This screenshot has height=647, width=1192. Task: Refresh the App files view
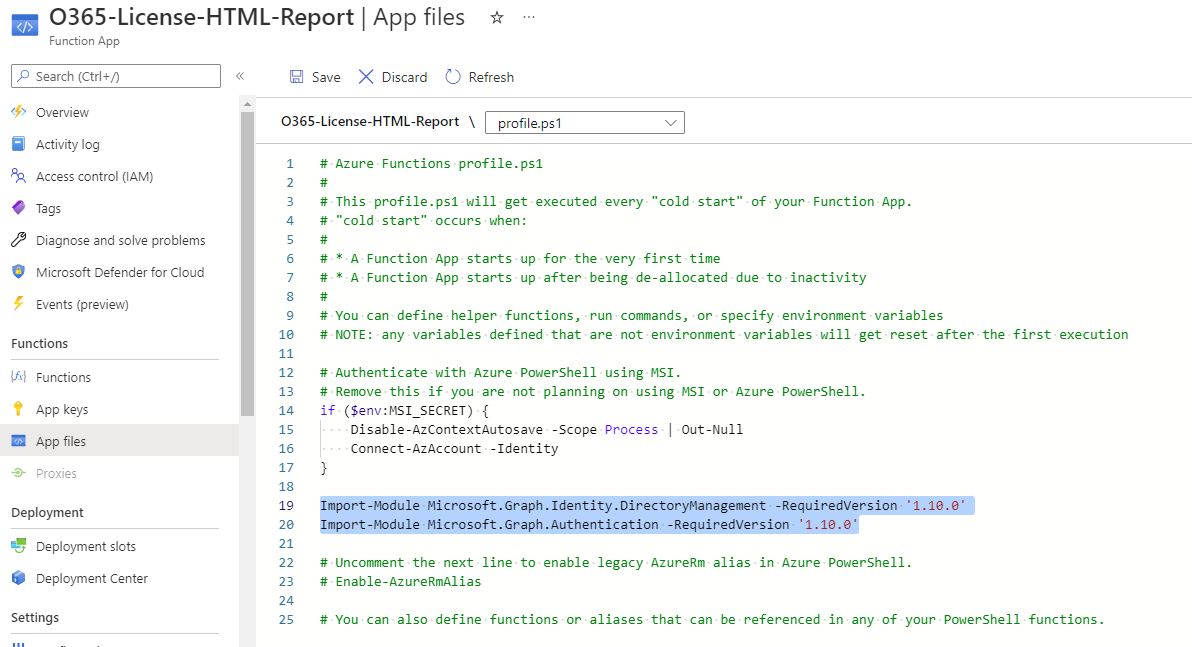480,77
